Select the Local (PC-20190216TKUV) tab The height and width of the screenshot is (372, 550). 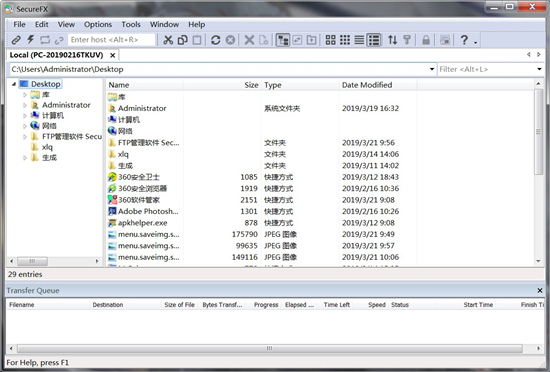pyautogui.click(x=56, y=55)
